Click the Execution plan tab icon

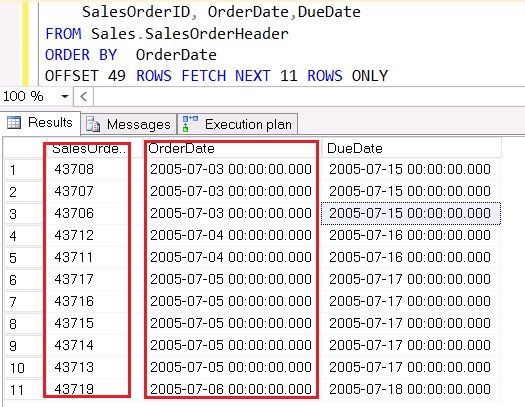(190, 124)
